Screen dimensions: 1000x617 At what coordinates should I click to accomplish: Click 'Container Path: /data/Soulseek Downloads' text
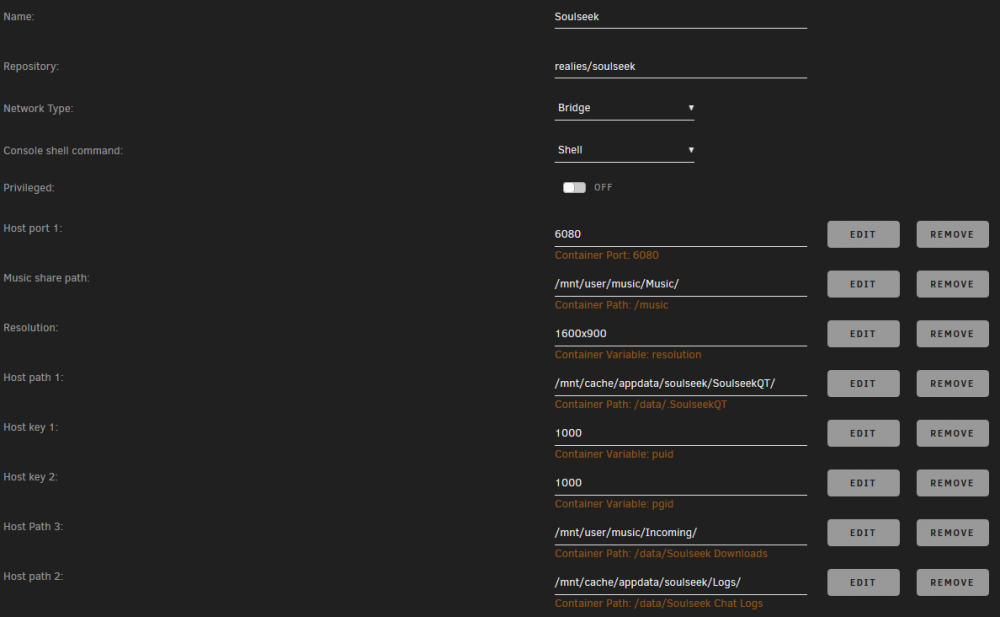pyautogui.click(x=661, y=554)
